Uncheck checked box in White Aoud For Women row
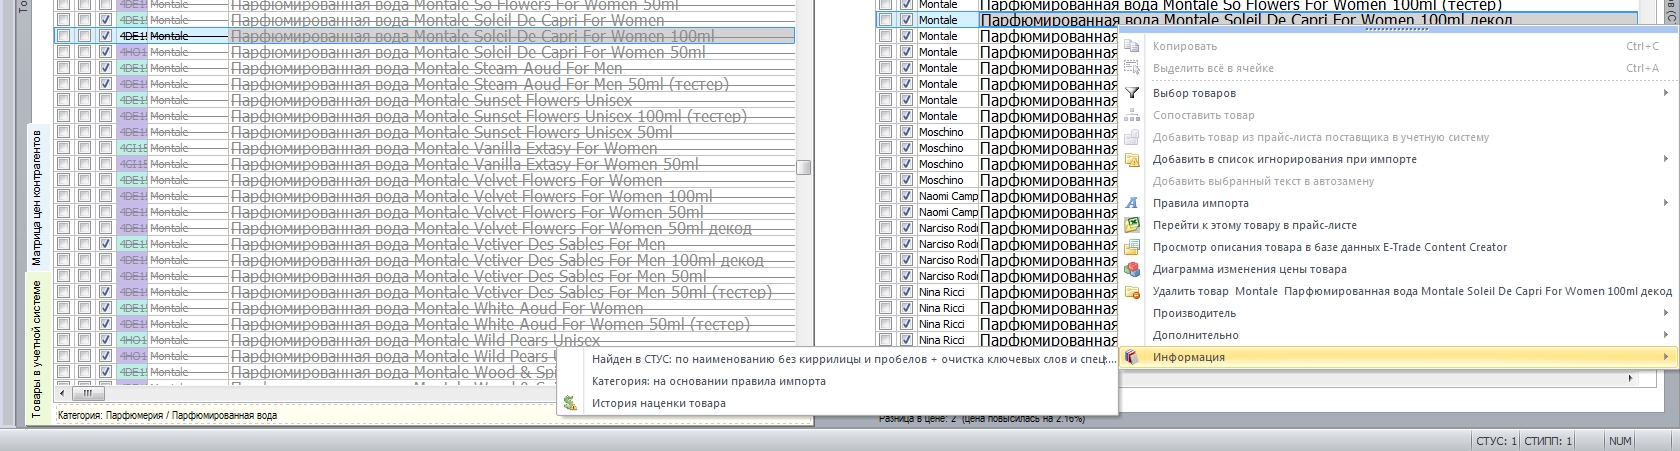 pyautogui.click(x=105, y=308)
